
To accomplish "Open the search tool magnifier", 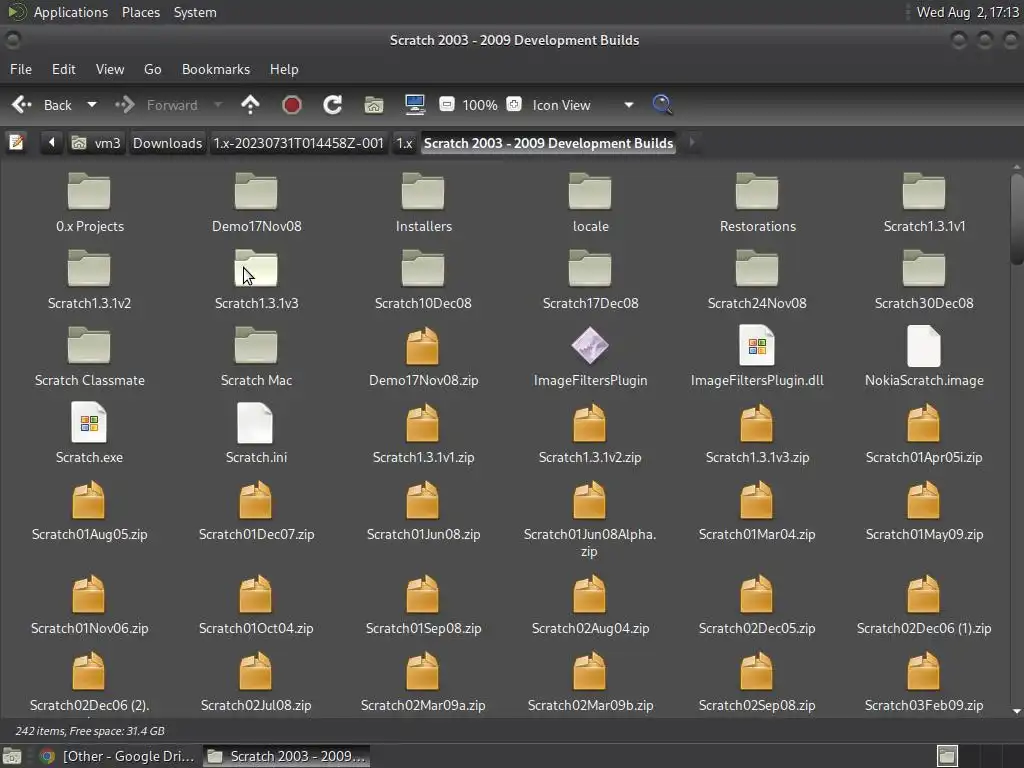I will (662, 104).
